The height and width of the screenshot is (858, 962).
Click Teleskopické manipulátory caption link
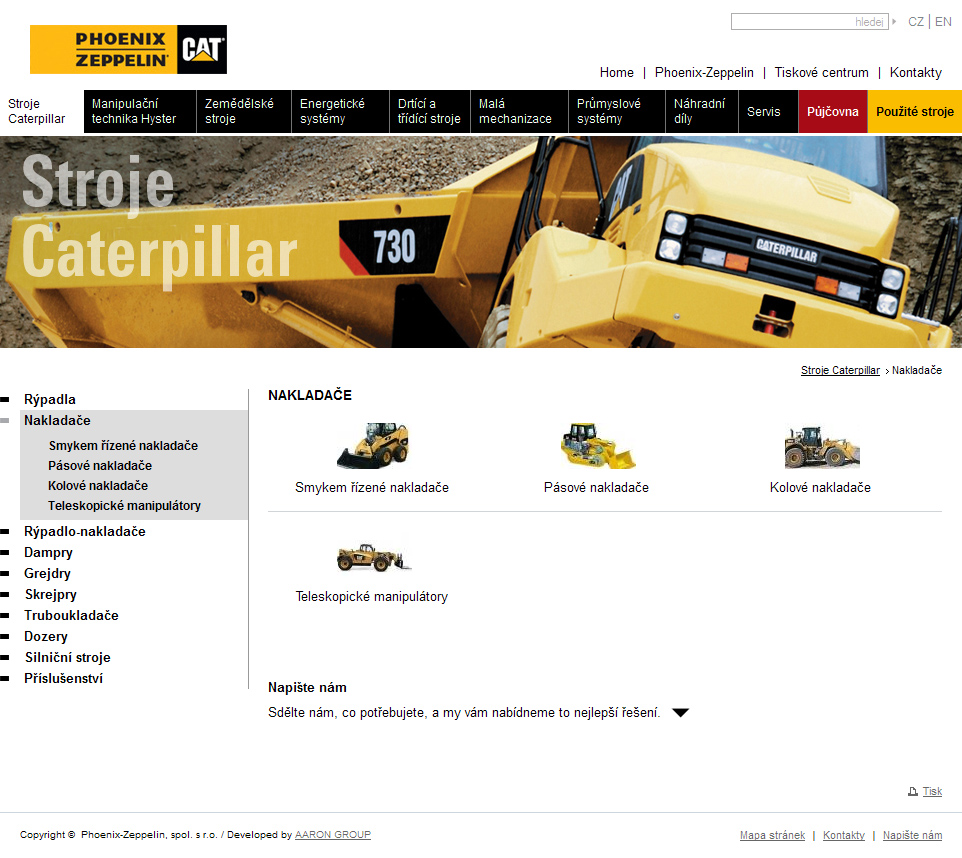click(x=372, y=597)
